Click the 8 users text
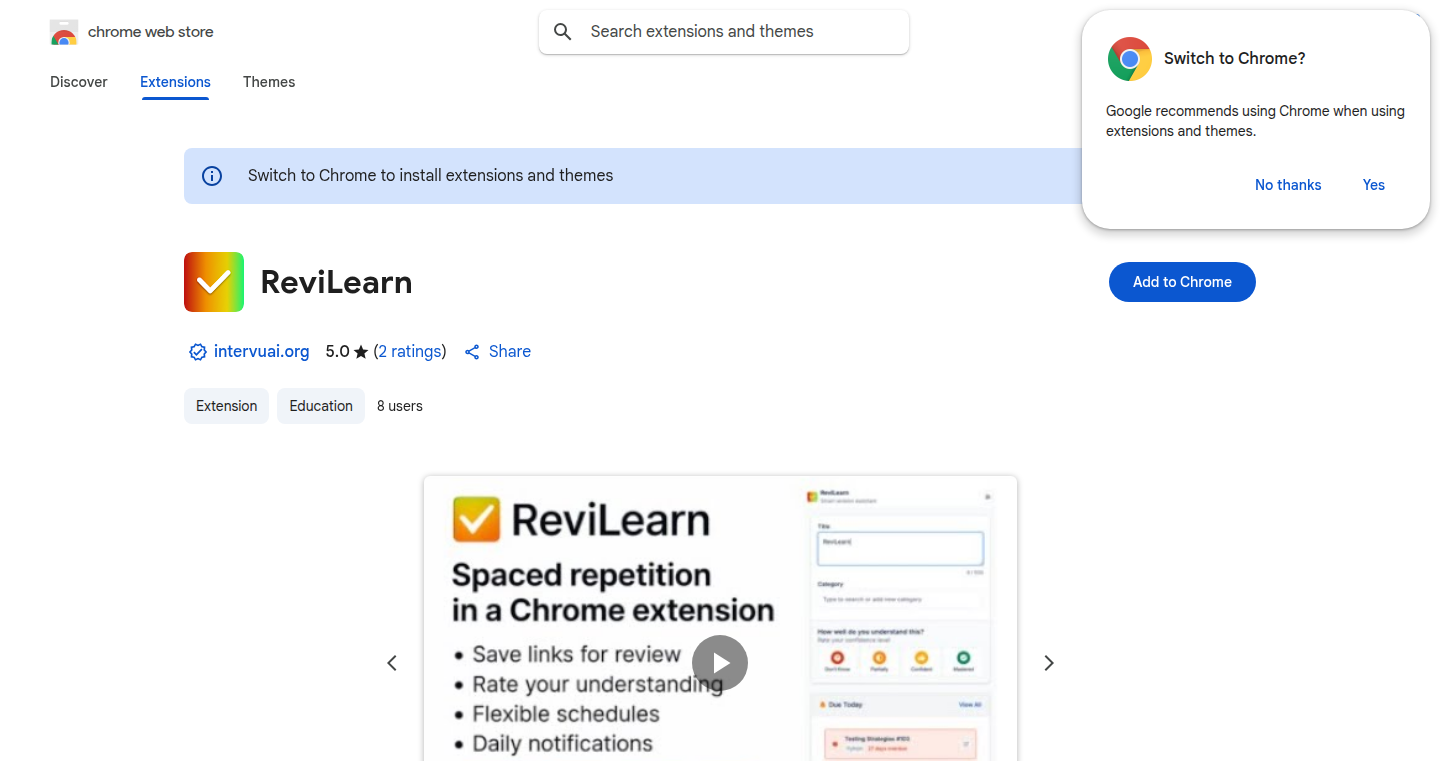 pyautogui.click(x=400, y=406)
